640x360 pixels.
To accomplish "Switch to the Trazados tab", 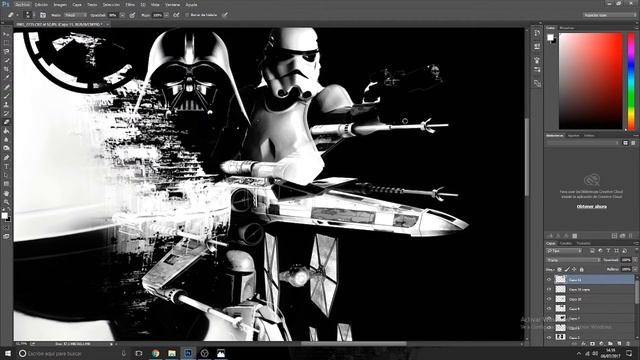I will (x=583, y=243).
